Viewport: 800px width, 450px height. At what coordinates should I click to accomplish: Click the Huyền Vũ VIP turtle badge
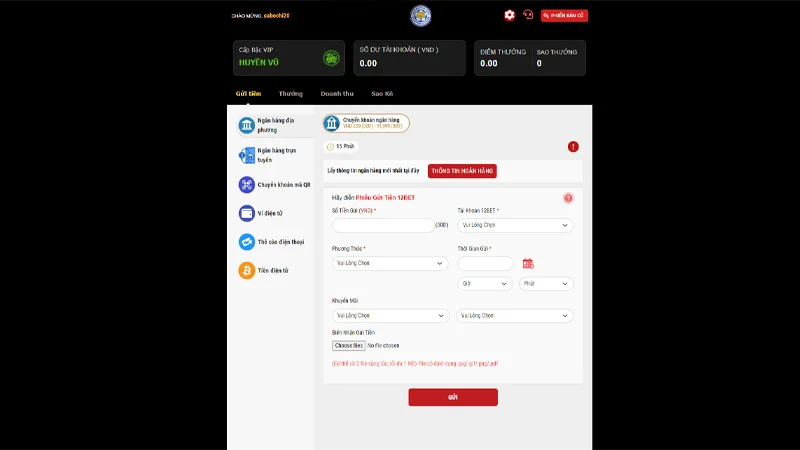tap(331, 58)
